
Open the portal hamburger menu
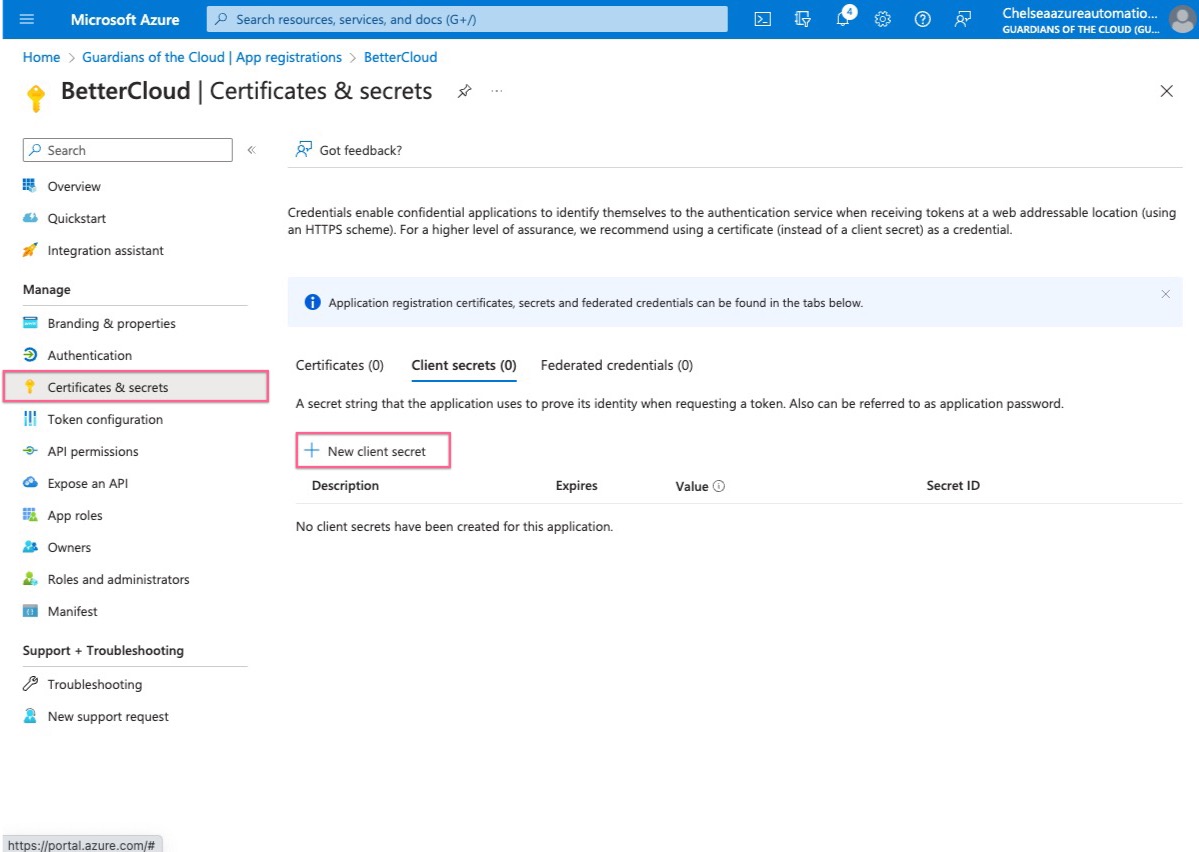click(x=27, y=19)
